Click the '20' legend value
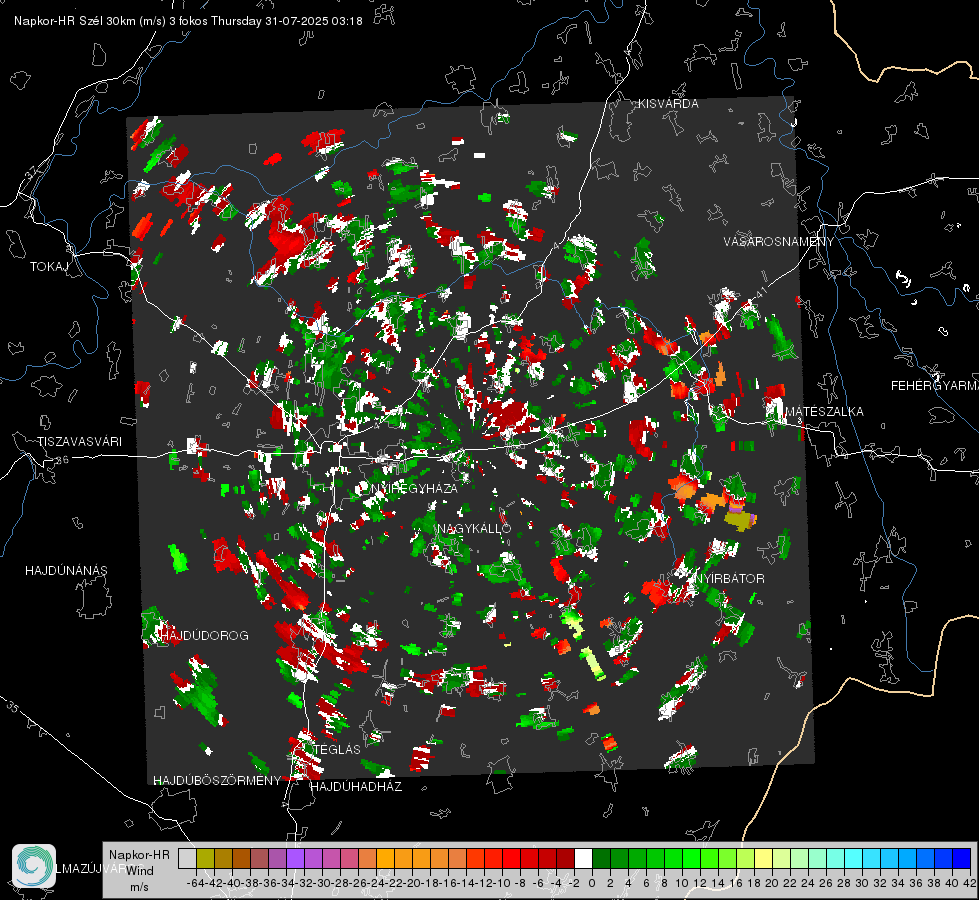This screenshot has height=900, width=979. 772,883
